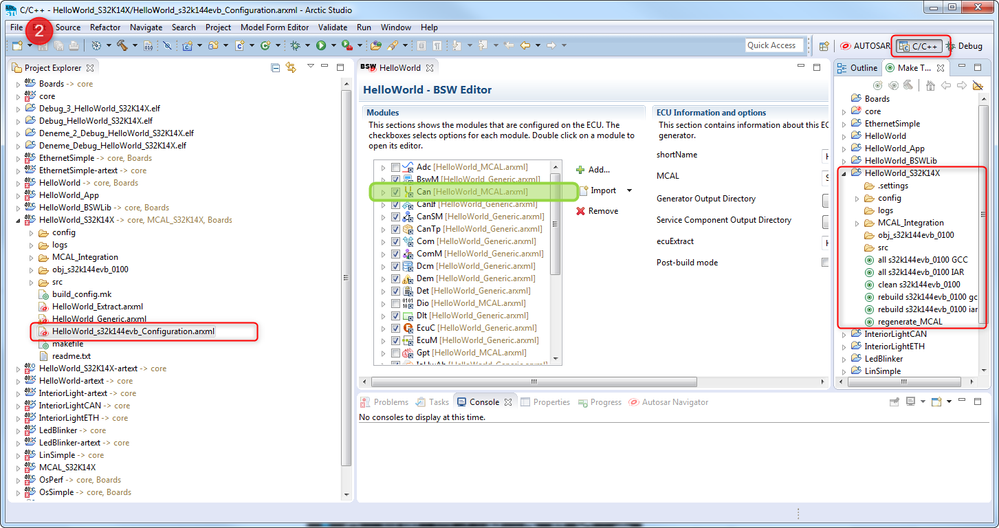This screenshot has width=999, height=528.
Task: Toggle the CanTp module checkbox
Action: (x=396, y=229)
